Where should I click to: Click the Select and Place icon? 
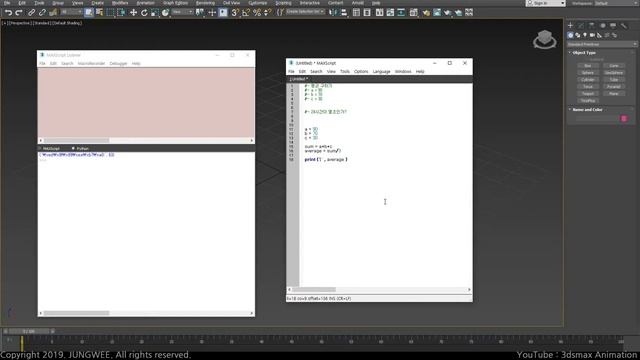tap(165, 13)
